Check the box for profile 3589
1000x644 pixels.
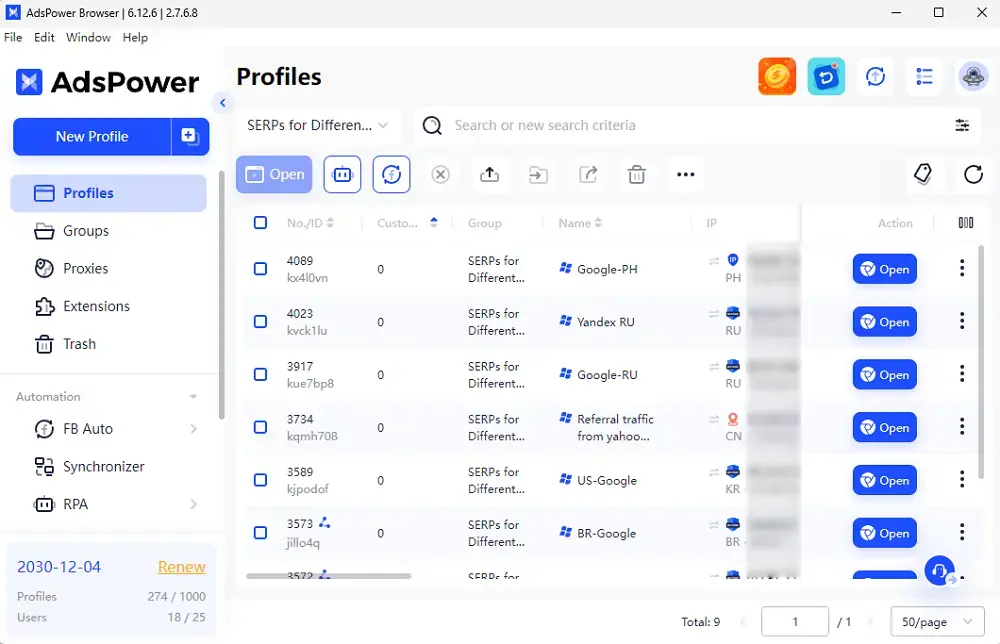coord(260,480)
